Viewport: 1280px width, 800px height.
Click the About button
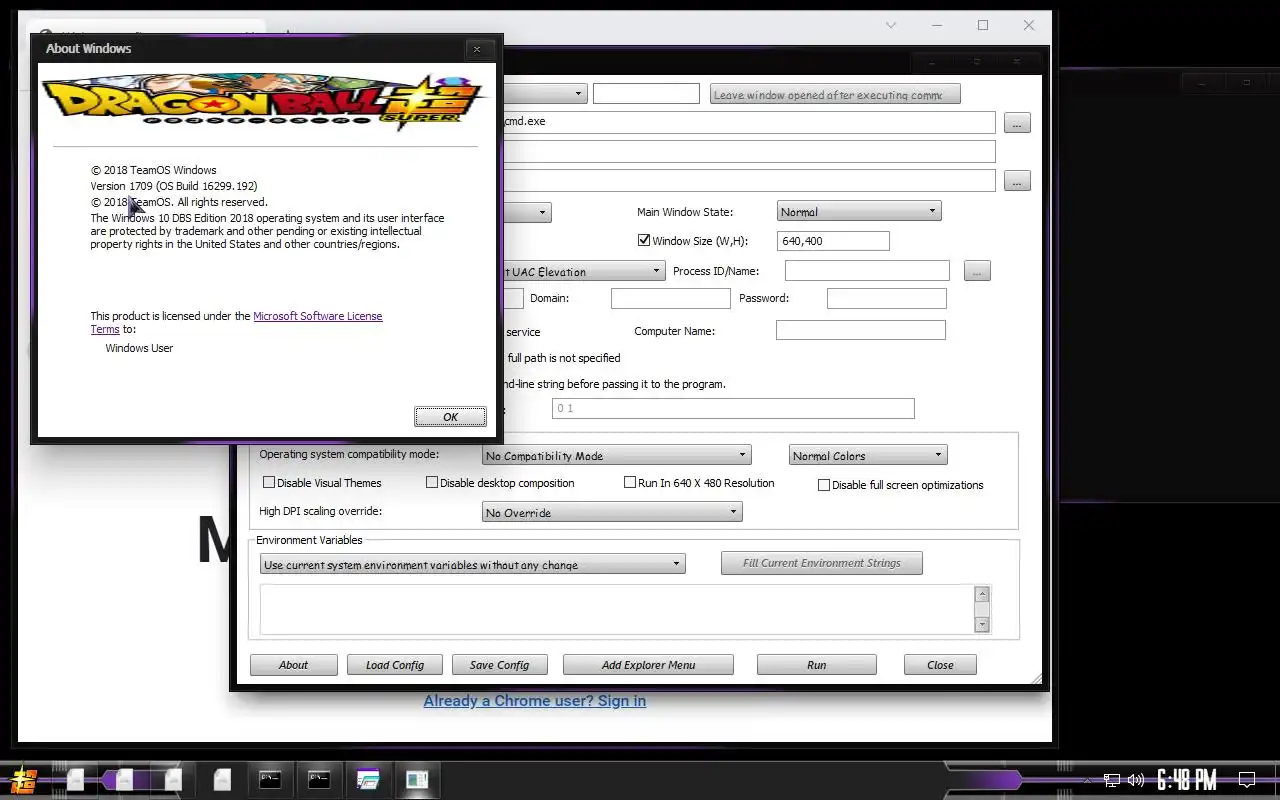(x=293, y=665)
